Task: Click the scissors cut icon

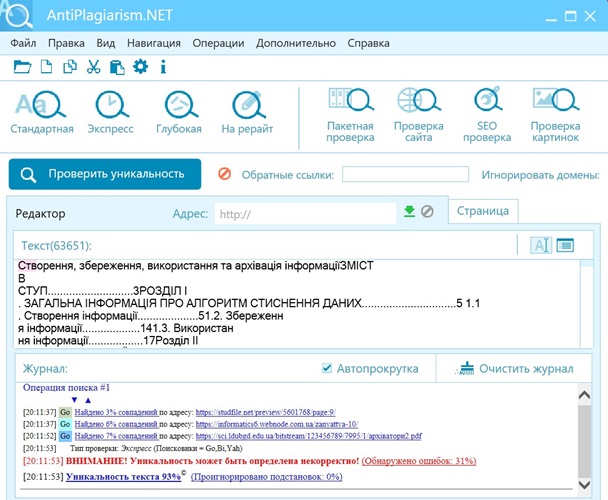Action: [x=93, y=67]
